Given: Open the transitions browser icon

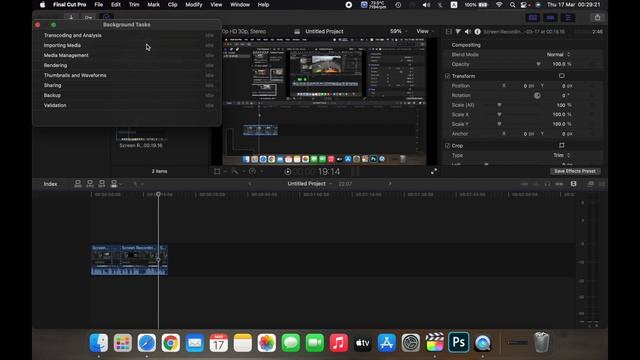Looking at the screenshot, I should click(x=601, y=184).
